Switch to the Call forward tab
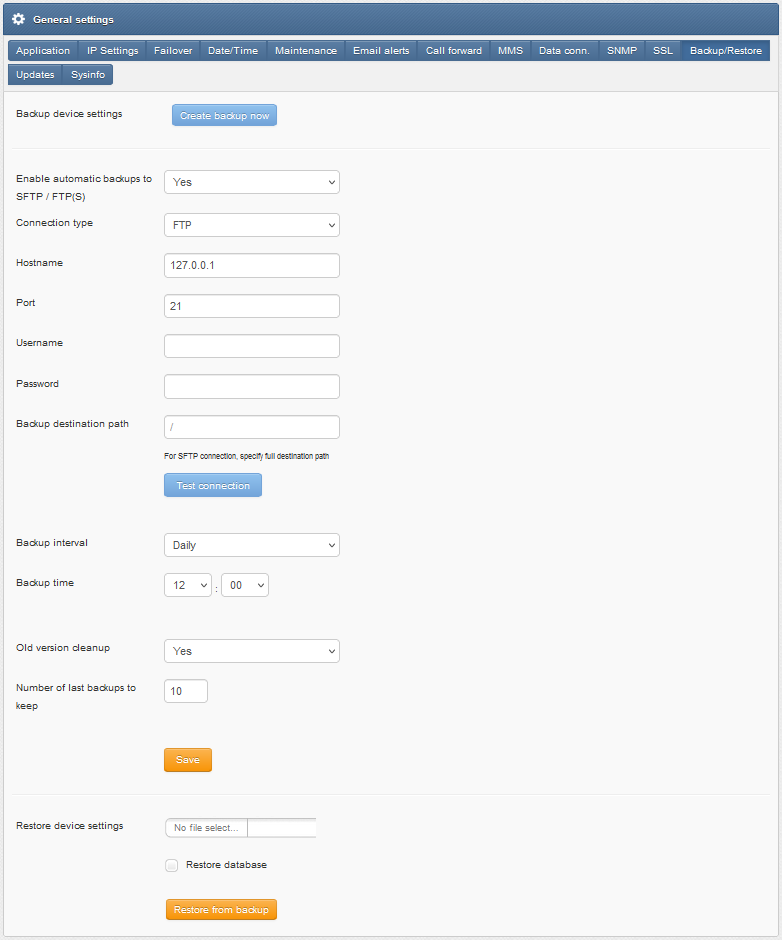The image size is (782, 940). (x=453, y=51)
